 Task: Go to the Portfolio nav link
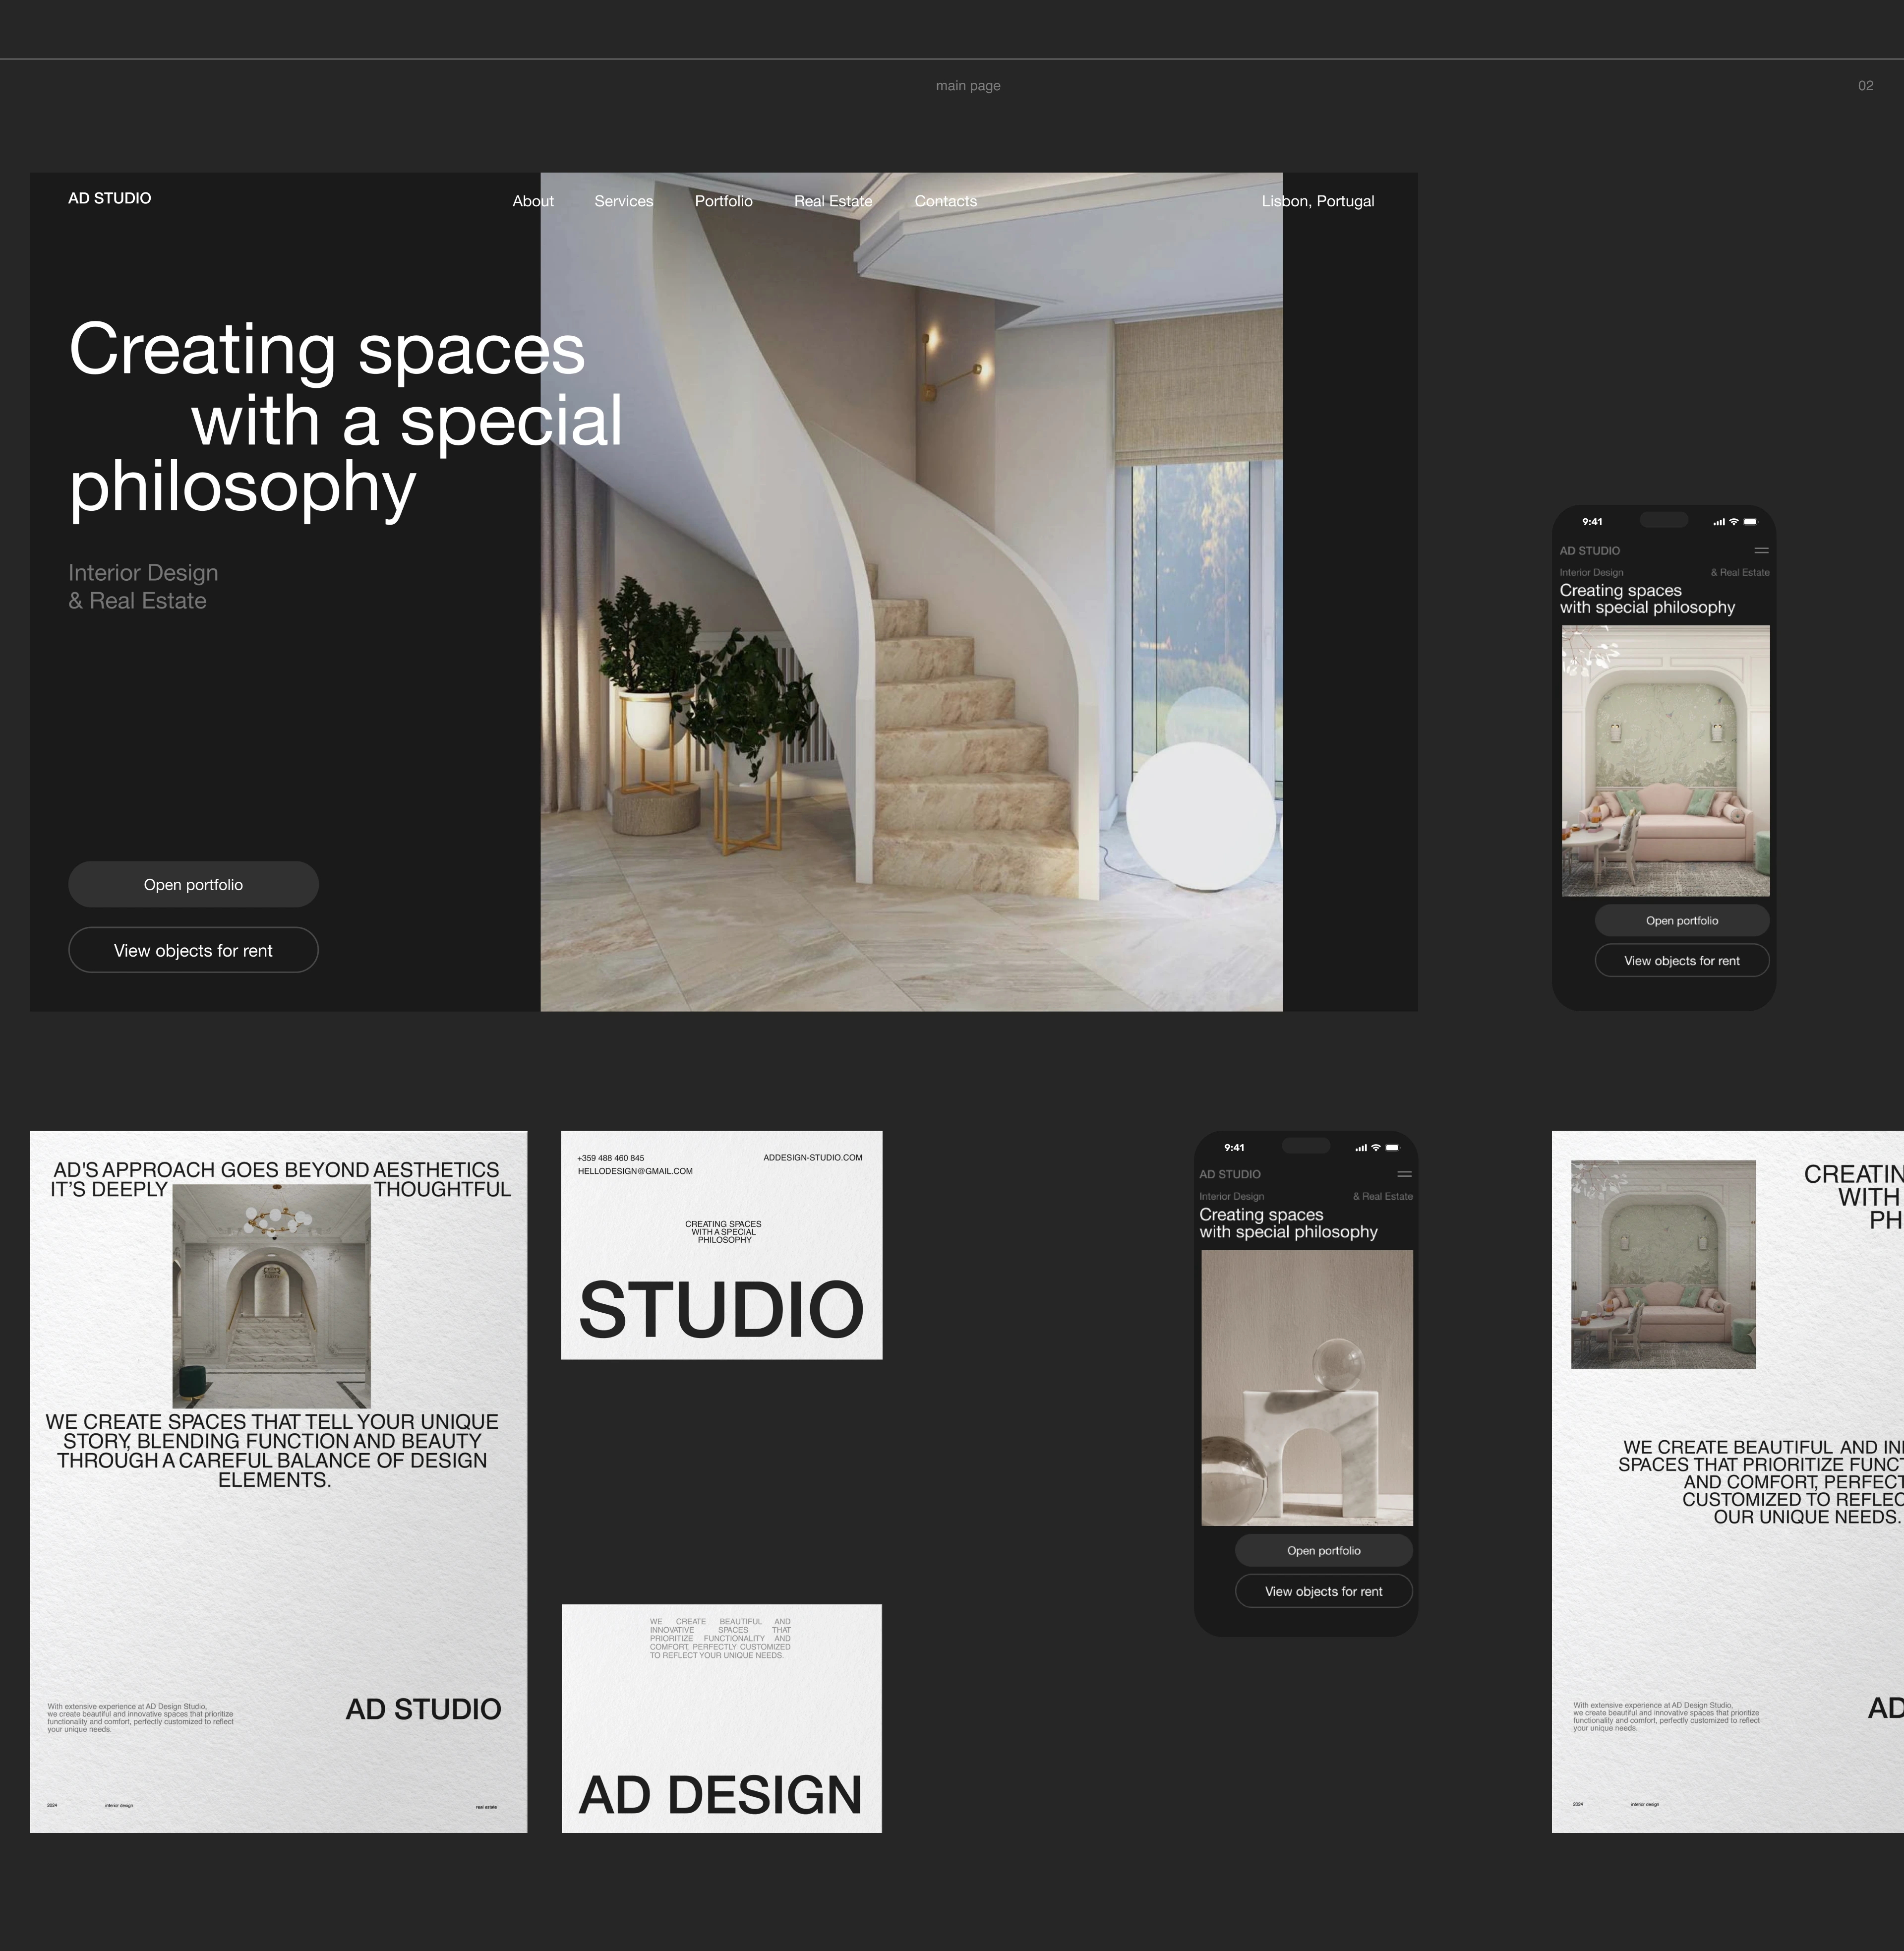click(723, 201)
